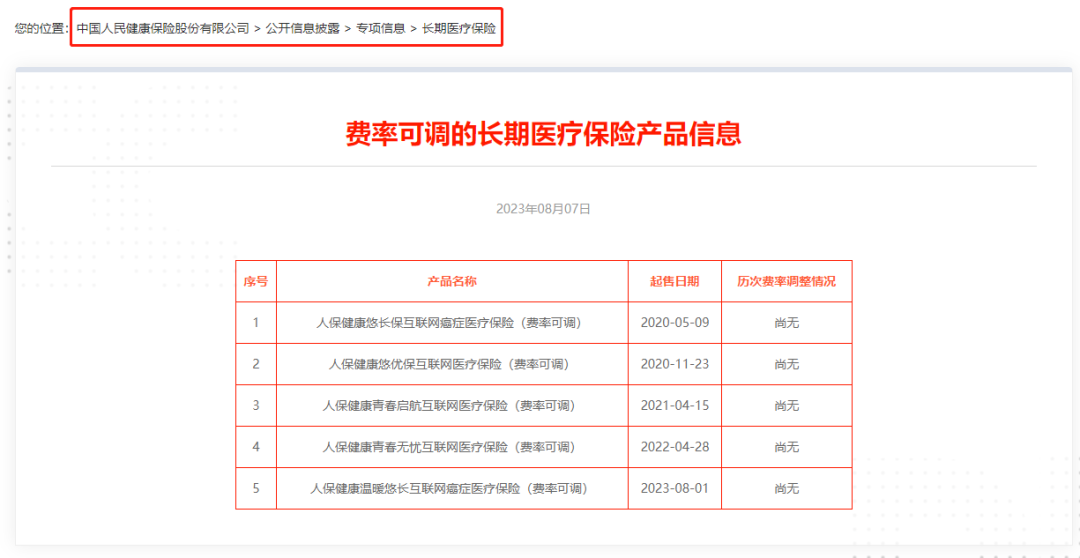Go to 公开信息披露 breadcrumb
Screen dimensions: 1080x558
303,29
